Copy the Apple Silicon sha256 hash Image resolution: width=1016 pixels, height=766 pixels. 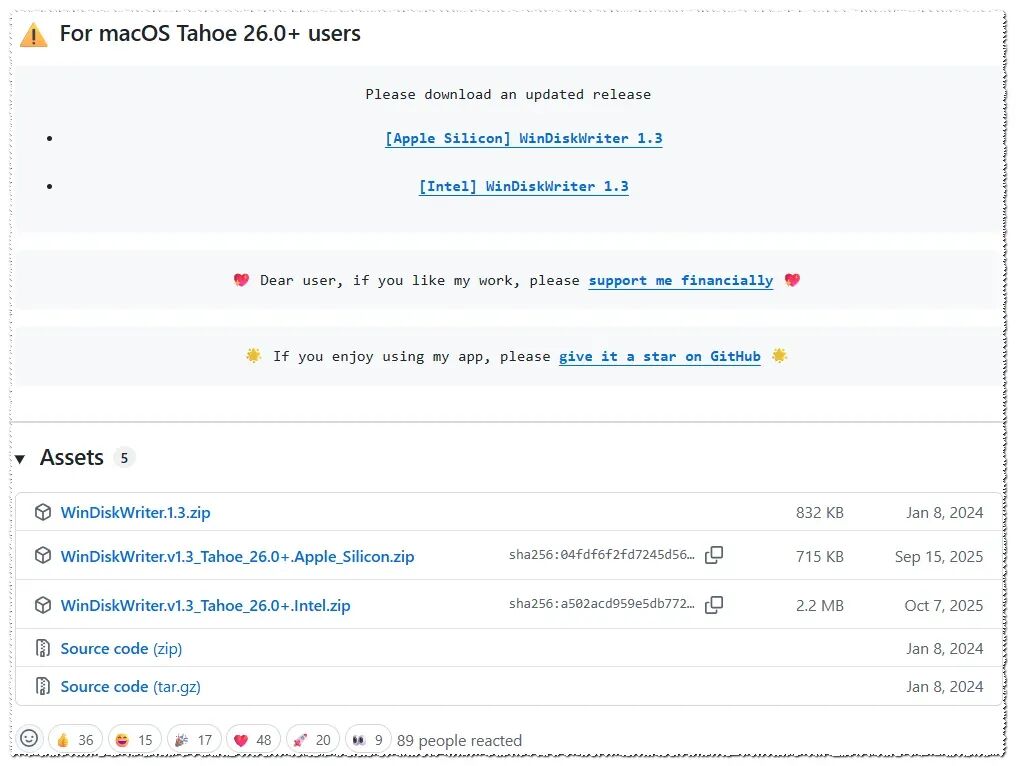pos(714,555)
